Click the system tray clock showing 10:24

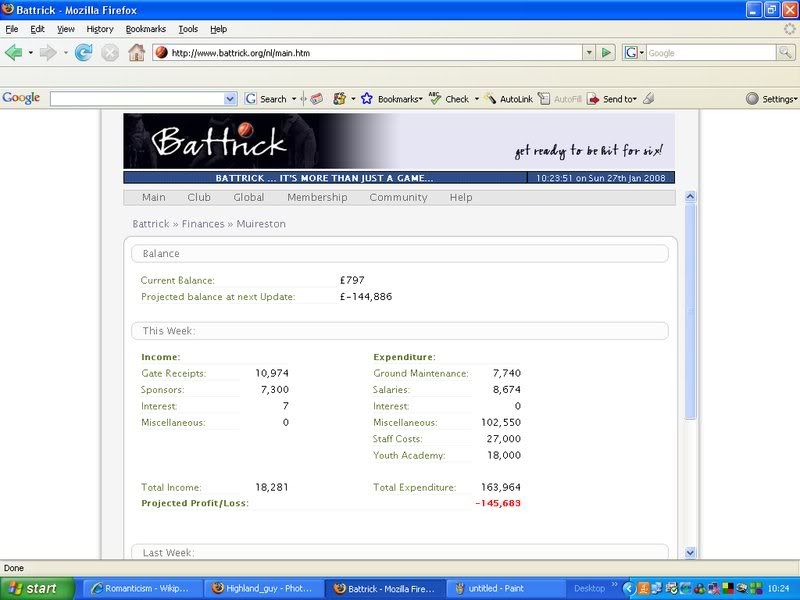(779, 588)
